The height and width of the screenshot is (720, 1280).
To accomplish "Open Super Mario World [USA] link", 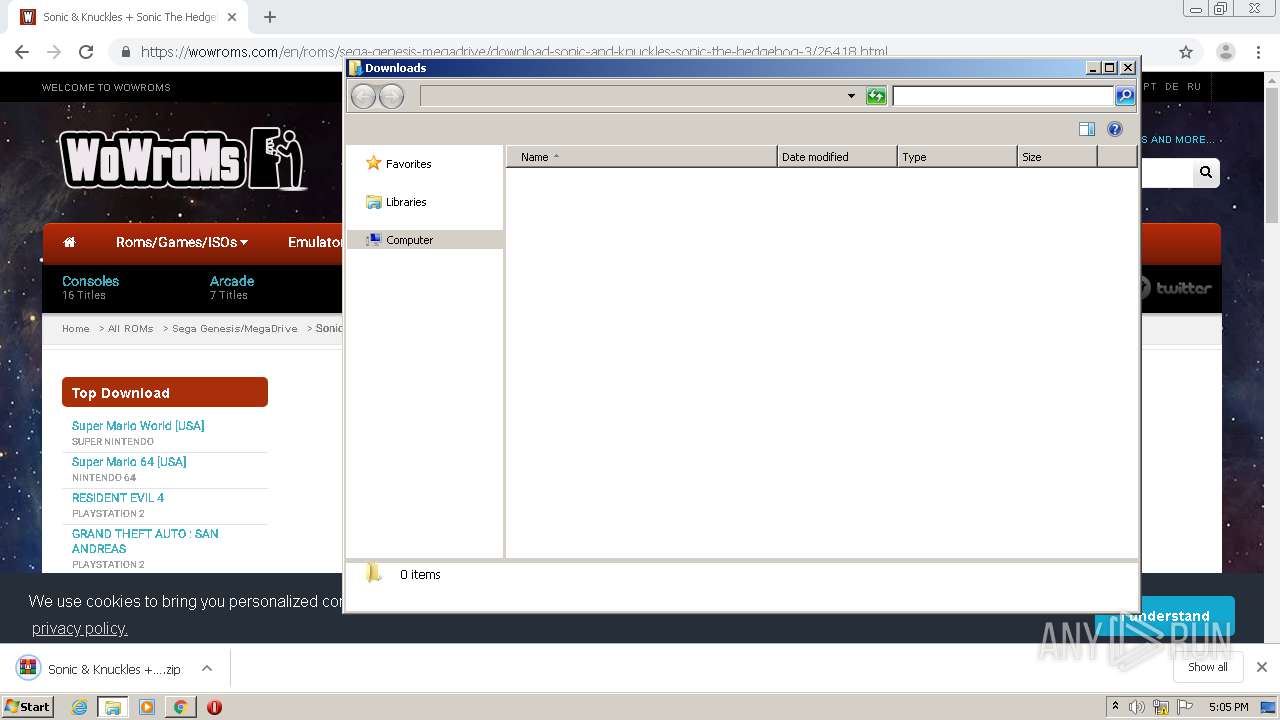I will pos(138,426).
